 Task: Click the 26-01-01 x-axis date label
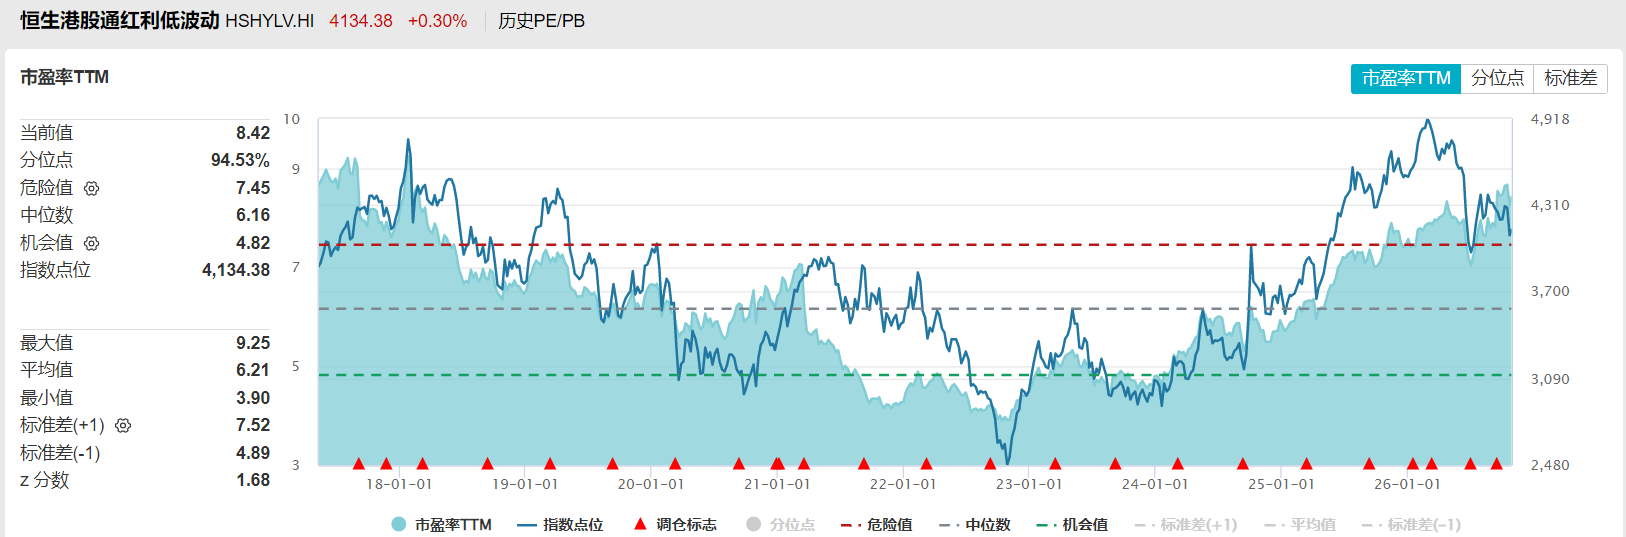(x=1407, y=484)
